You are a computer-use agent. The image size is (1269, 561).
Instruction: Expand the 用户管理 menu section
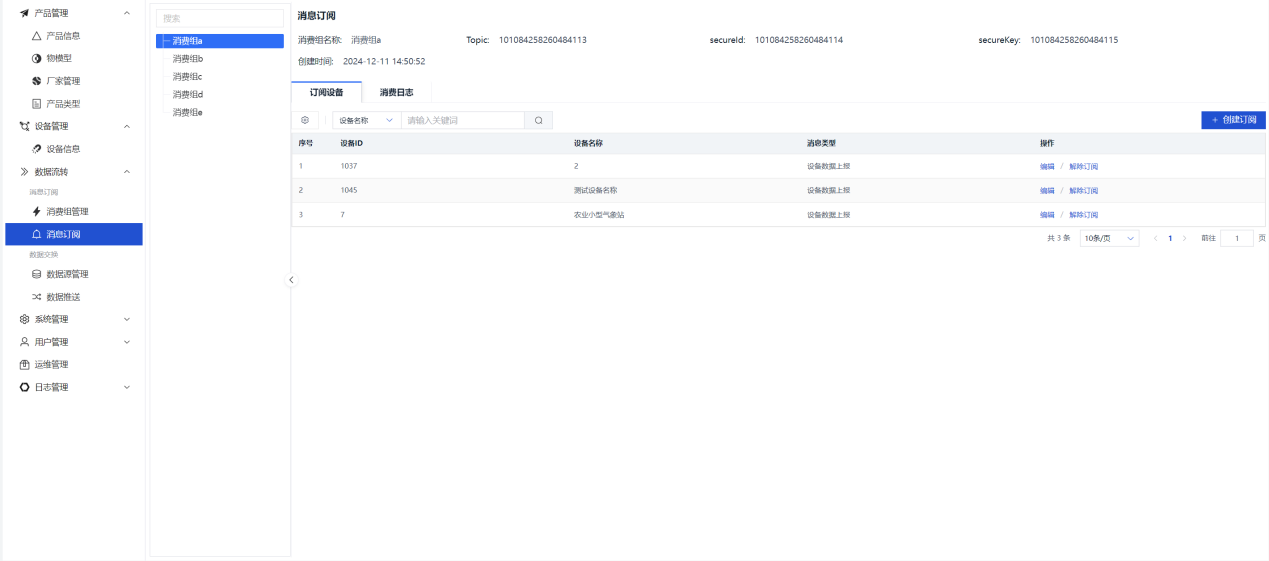pyautogui.click(x=126, y=342)
